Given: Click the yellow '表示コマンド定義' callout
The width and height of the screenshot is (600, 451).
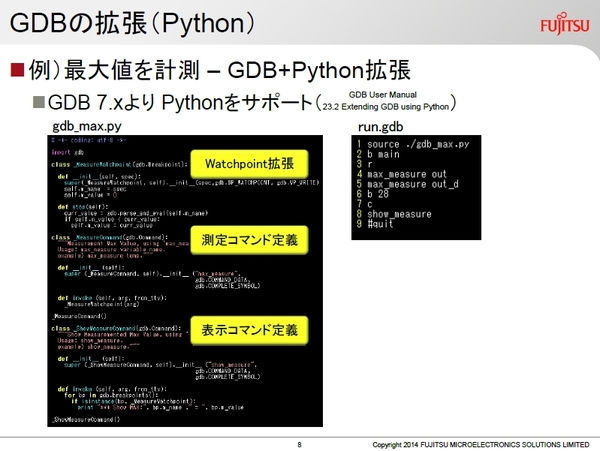Looking at the screenshot, I should click(x=249, y=330).
